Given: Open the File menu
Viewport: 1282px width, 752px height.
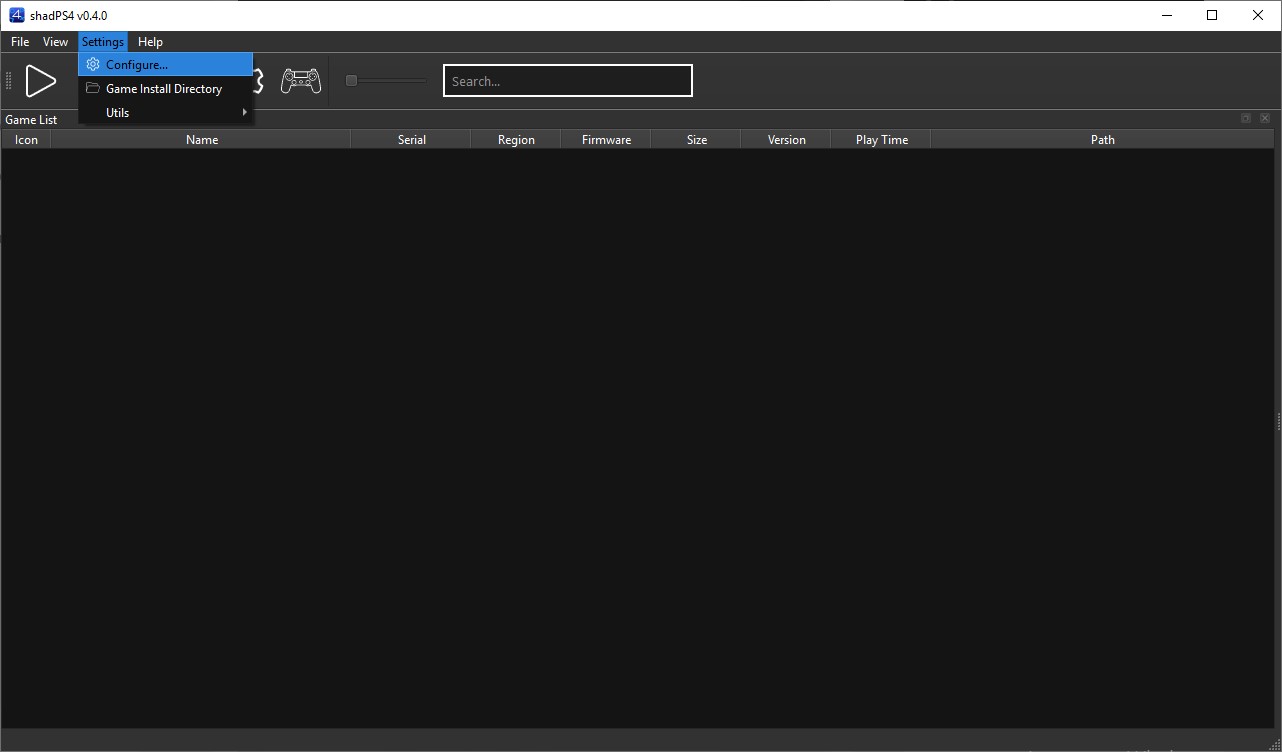Looking at the screenshot, I should pos(20,42).
